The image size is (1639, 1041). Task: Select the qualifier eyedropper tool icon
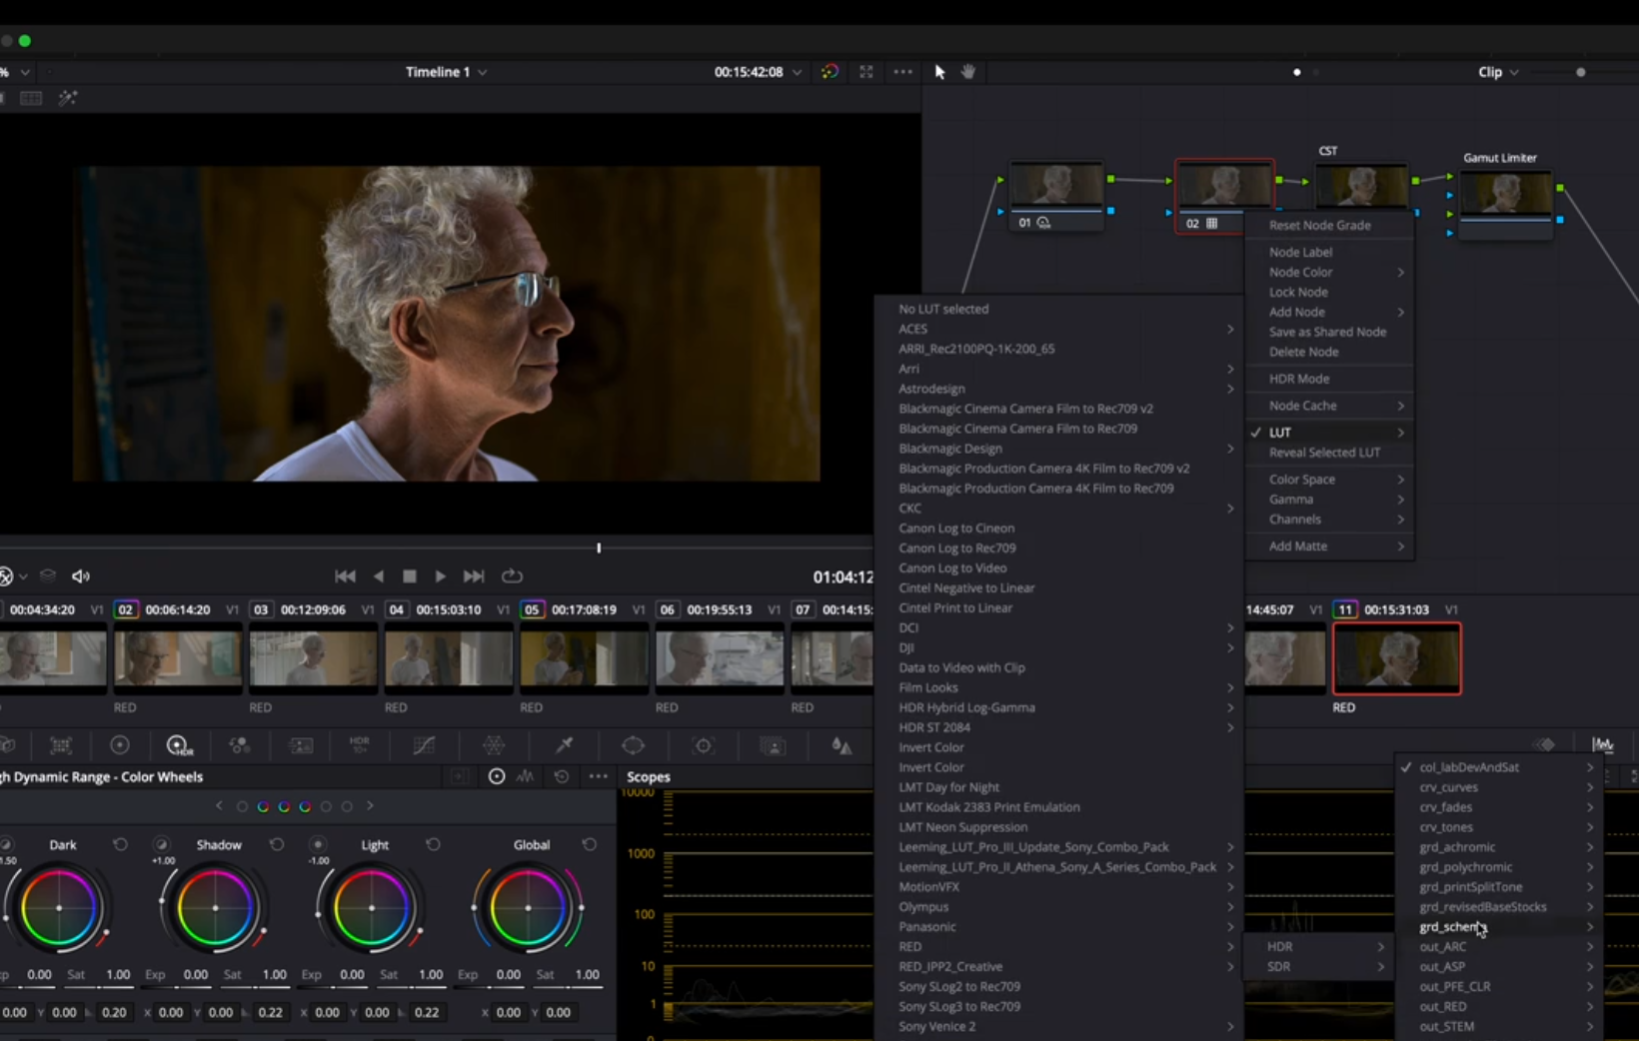coord(564,745)
